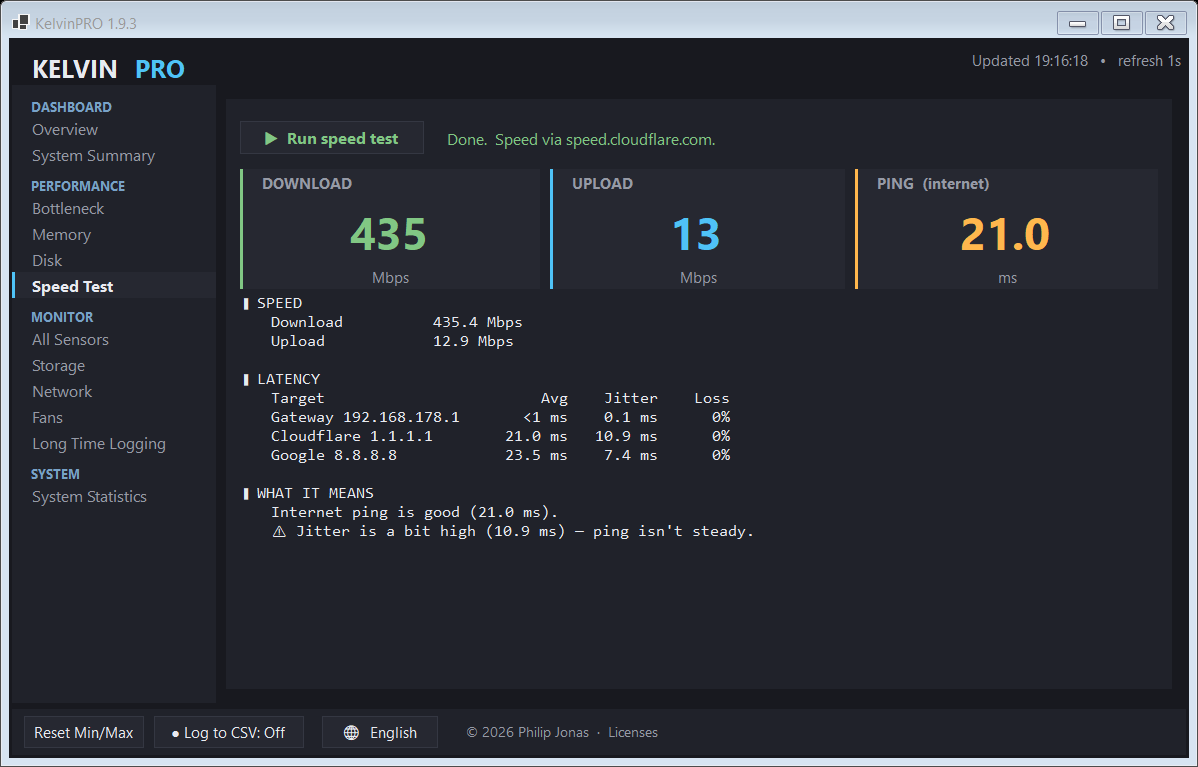The width and height of the screenshot is (1198, 767).
Task: Toggle Log to CSV logging
Action: click(x=228, y=733)
